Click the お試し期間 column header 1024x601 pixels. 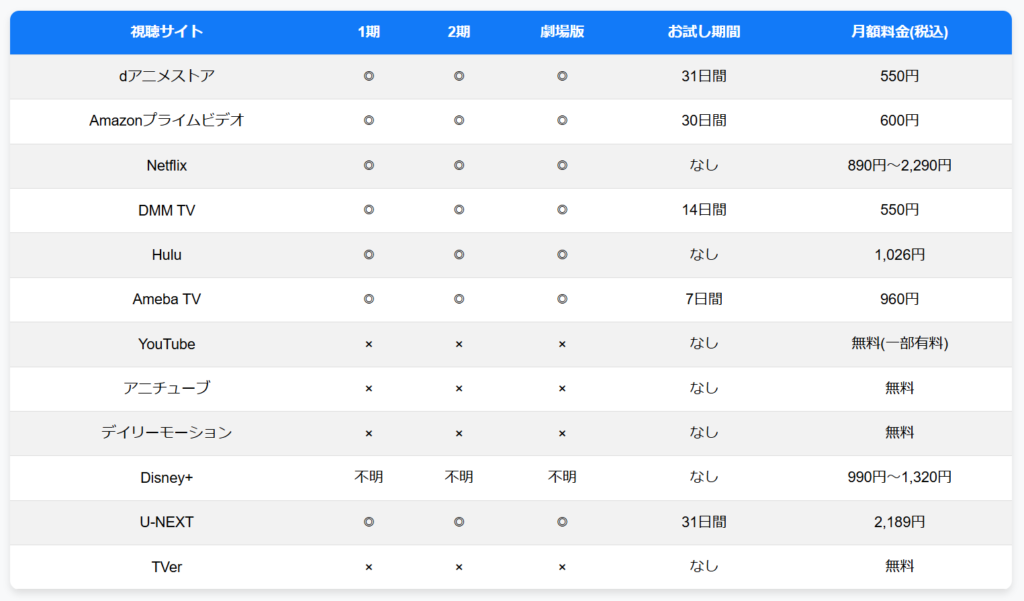pyautogui.click(x=703, y=31)
